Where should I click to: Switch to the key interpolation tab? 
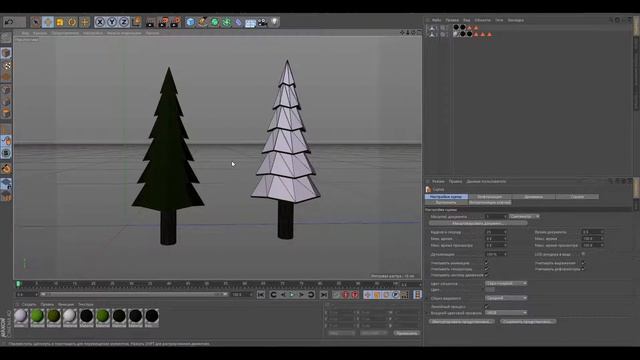tap(490, 202)
